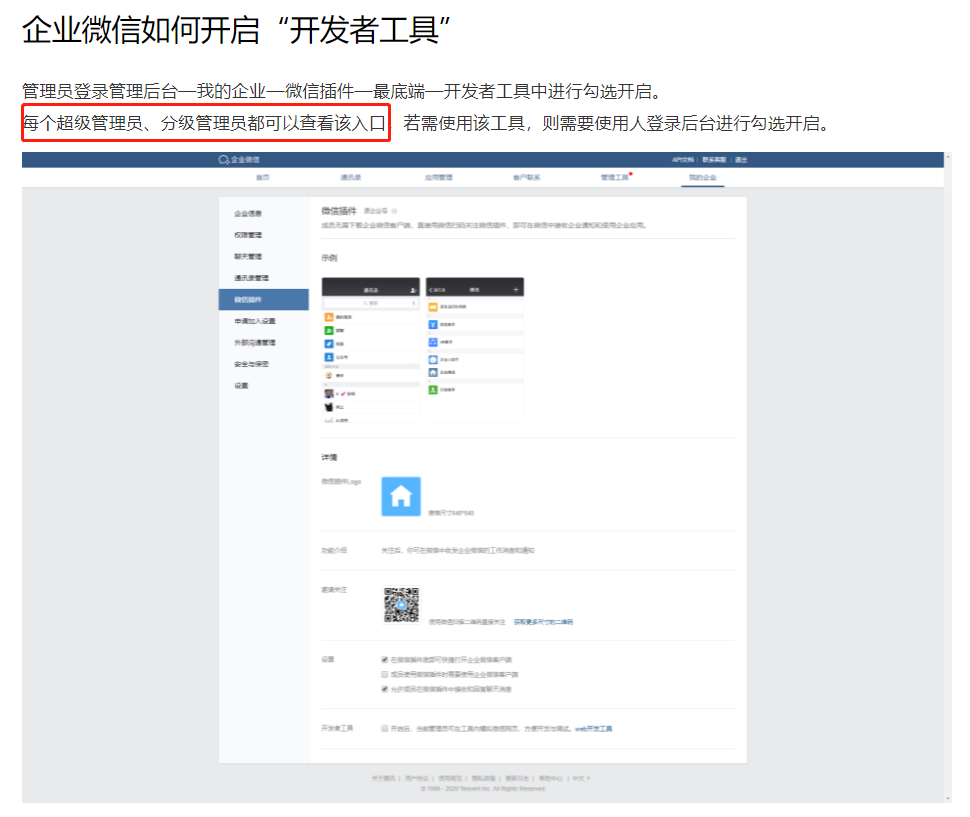970x817 pixels.
Task: Click the 微信插件 page heading
Action: tap(338, 211)
